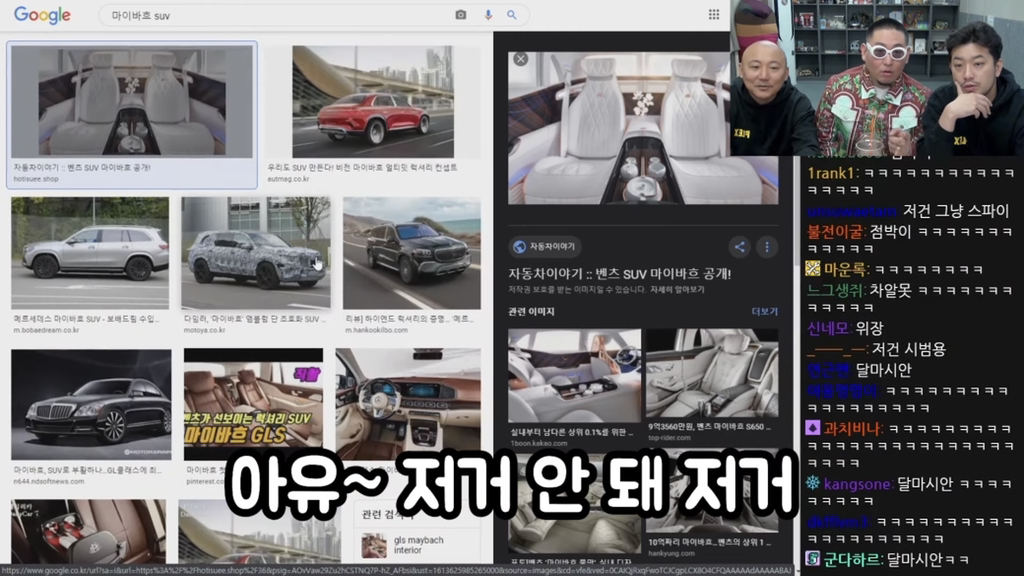Click n644.ndsoftnews.com source label
Screen dimensions: 1024x576
coord(48,481)
